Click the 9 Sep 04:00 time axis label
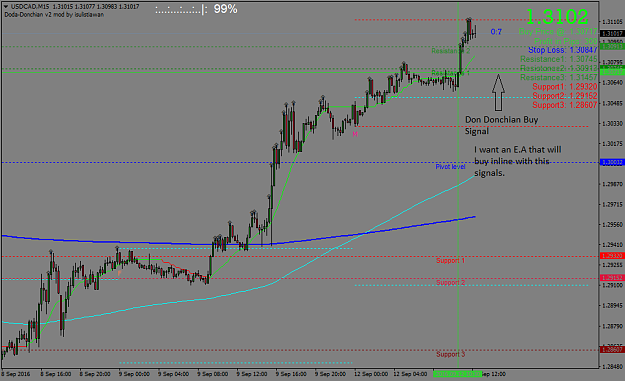Image resolution: width=625 pixels, height=381 pixels. click(173, 374)
